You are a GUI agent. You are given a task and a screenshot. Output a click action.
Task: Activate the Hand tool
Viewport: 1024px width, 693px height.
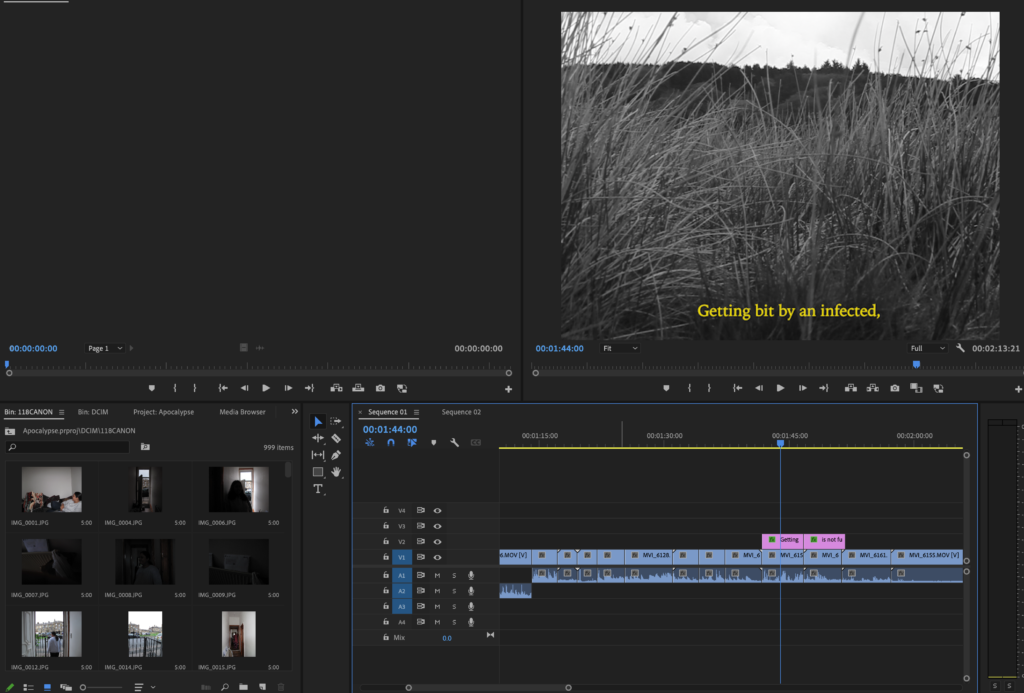[336, 472]
